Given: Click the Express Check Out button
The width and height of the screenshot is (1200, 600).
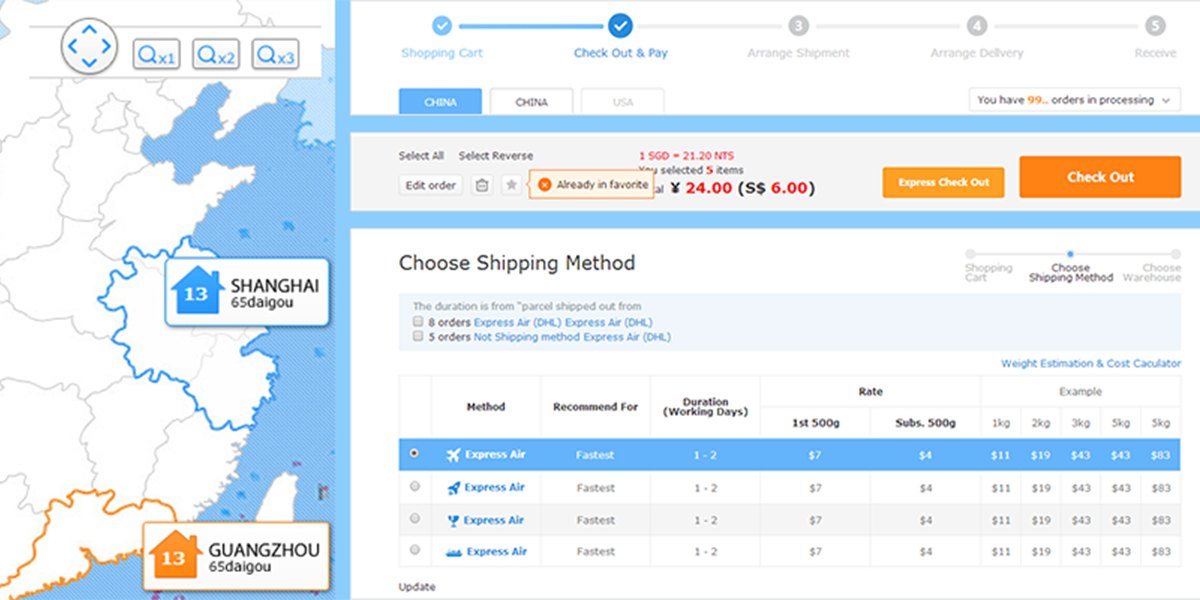Looking at the screenshot, I should pos(943,182).
